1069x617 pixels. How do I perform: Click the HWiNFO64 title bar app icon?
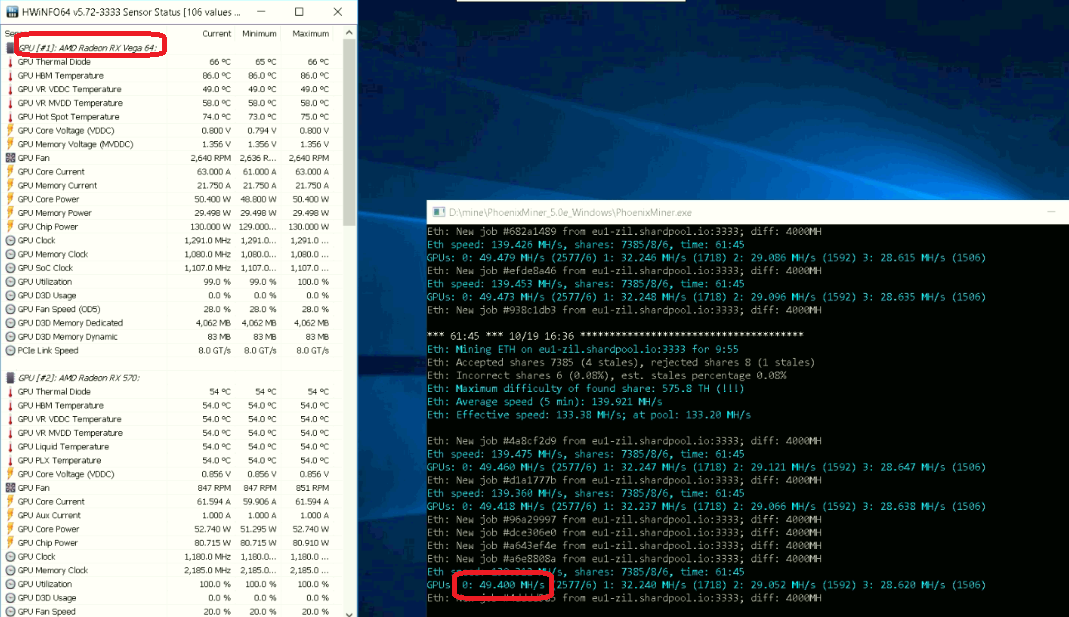pos(12,12)
